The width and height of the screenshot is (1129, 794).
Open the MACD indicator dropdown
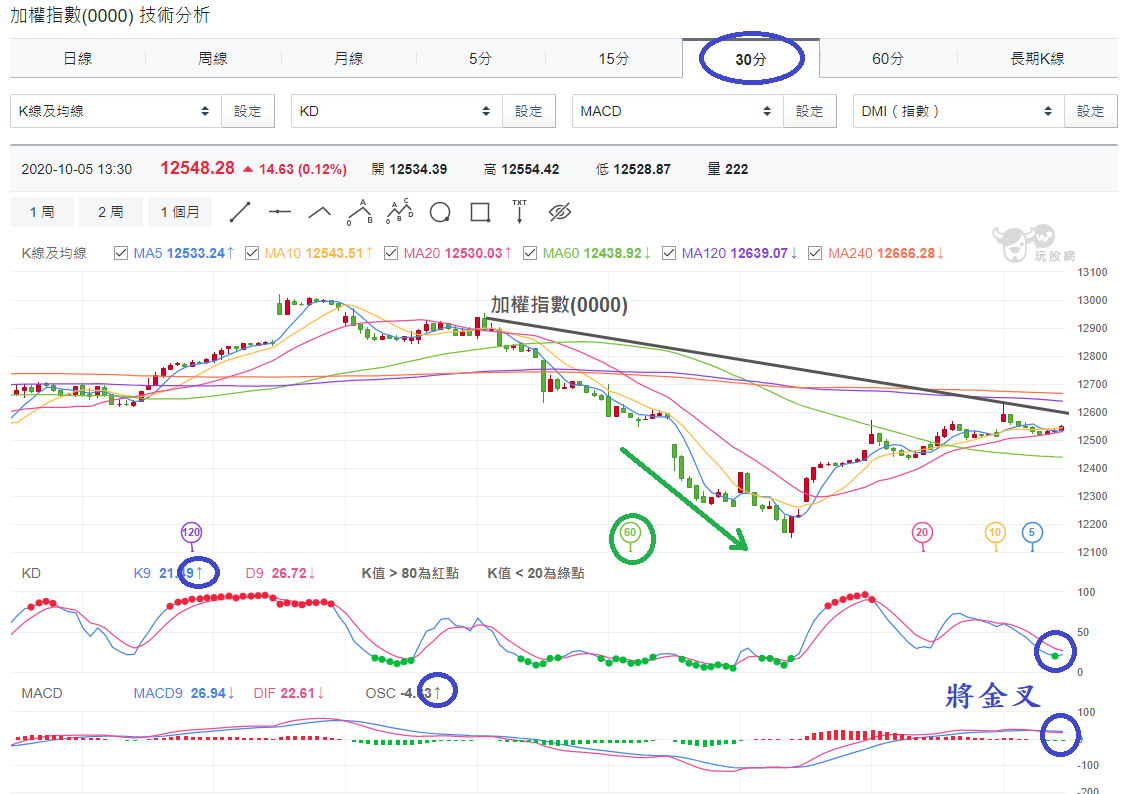(x=677, y=111)
